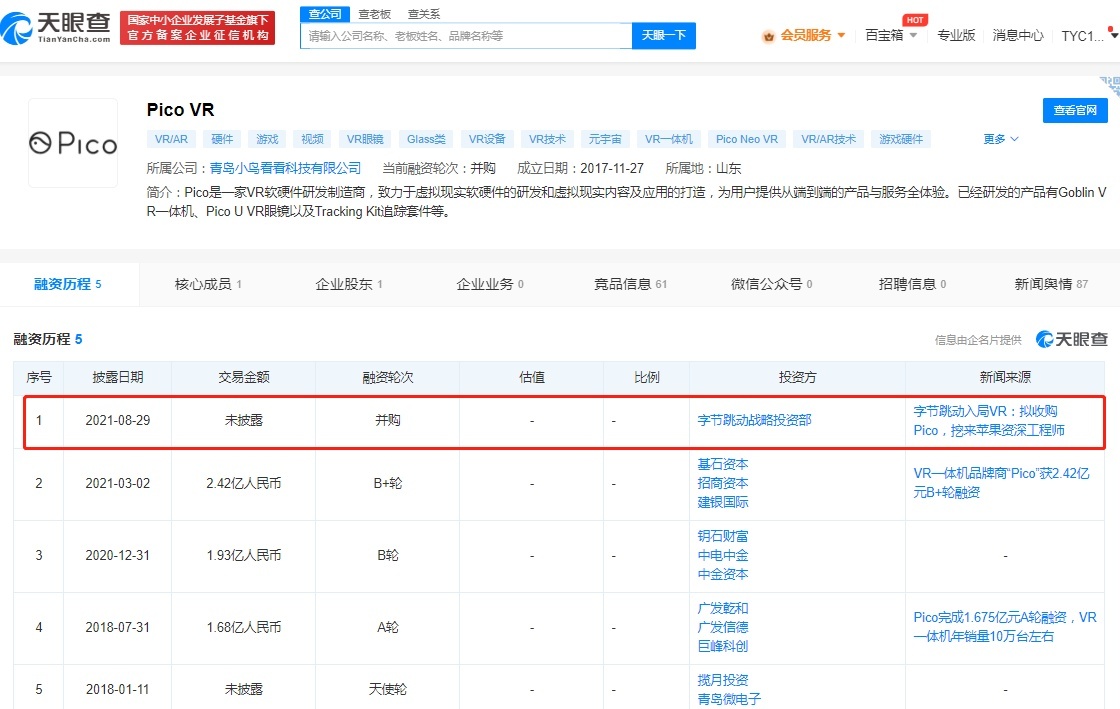Expand the 百宝箱 dropdown
The width and height of the screenshot is (1120, 709).
890,35
